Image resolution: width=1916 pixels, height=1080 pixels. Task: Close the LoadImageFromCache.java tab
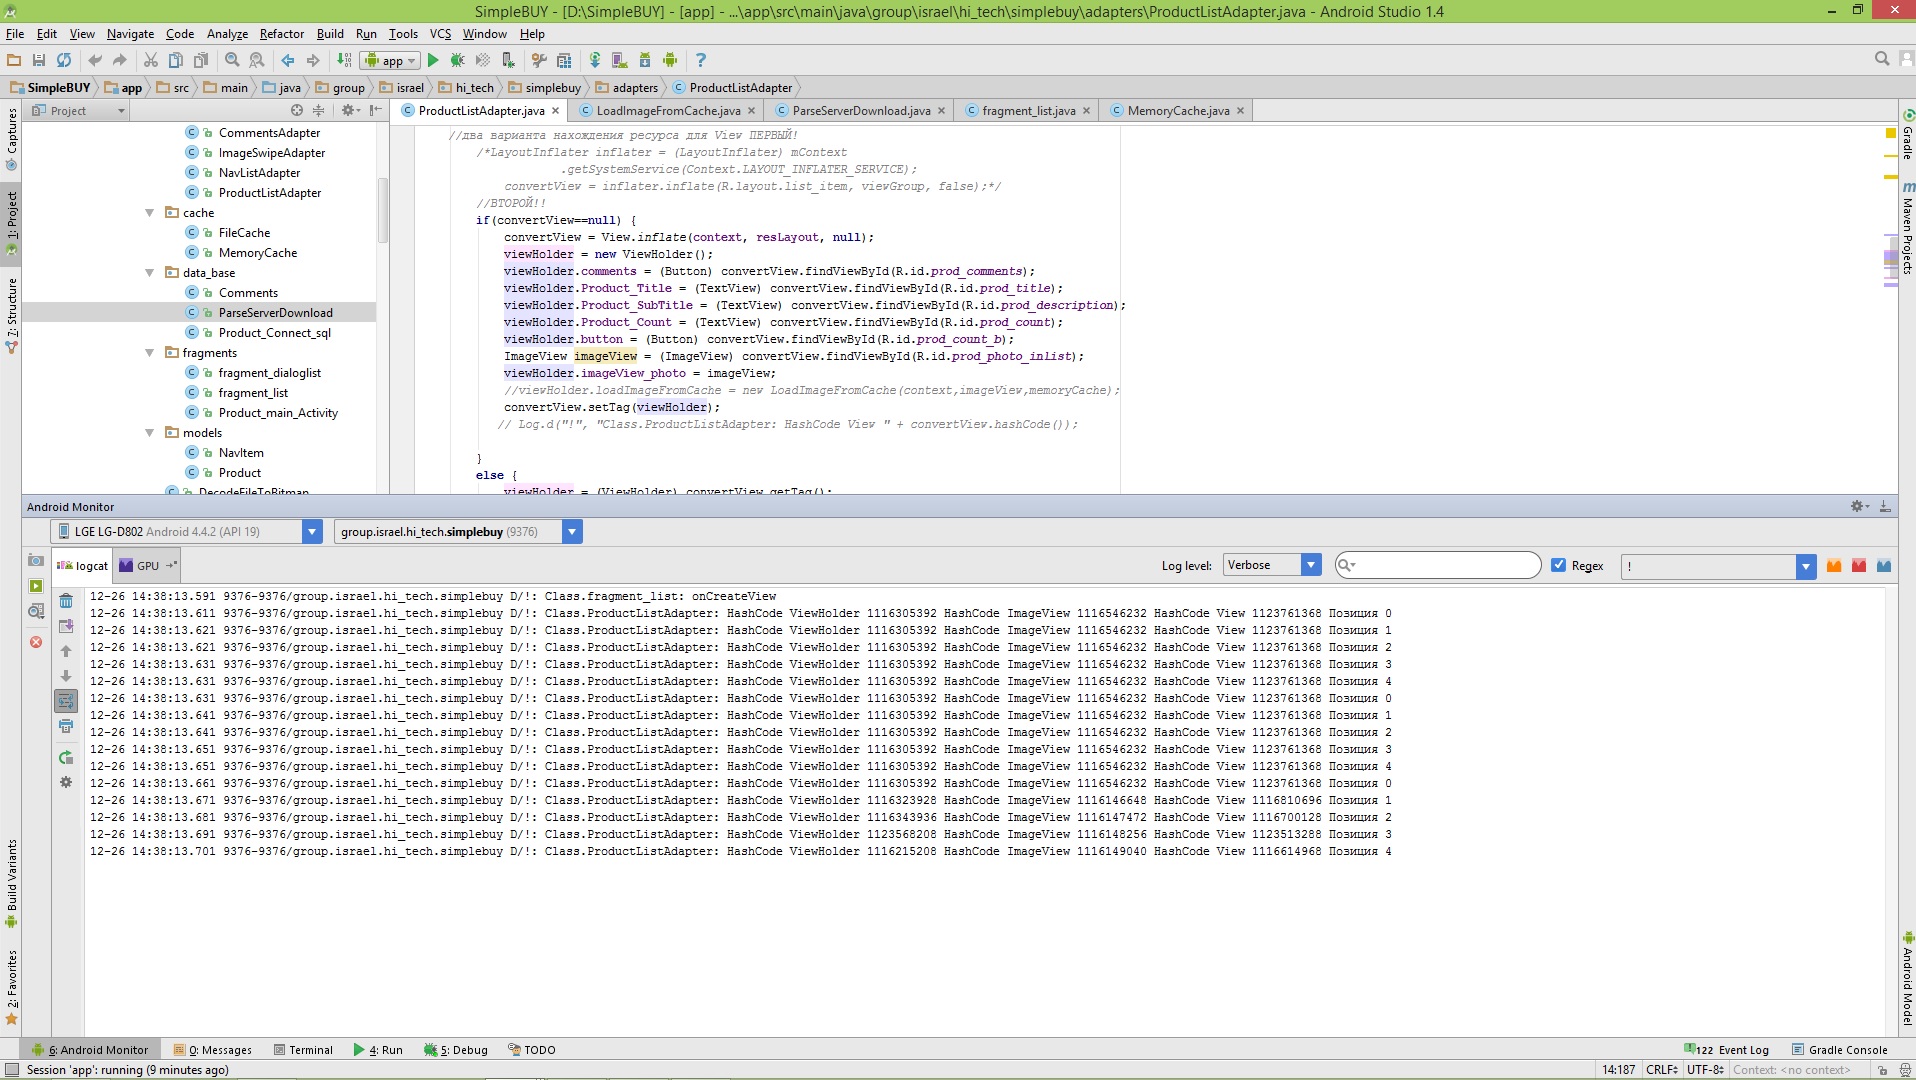coord(751,111)
